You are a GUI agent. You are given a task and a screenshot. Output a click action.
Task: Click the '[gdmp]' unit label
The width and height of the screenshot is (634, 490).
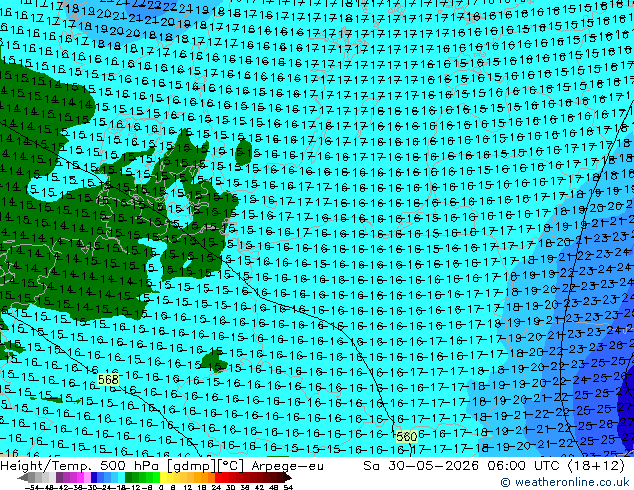192,466
